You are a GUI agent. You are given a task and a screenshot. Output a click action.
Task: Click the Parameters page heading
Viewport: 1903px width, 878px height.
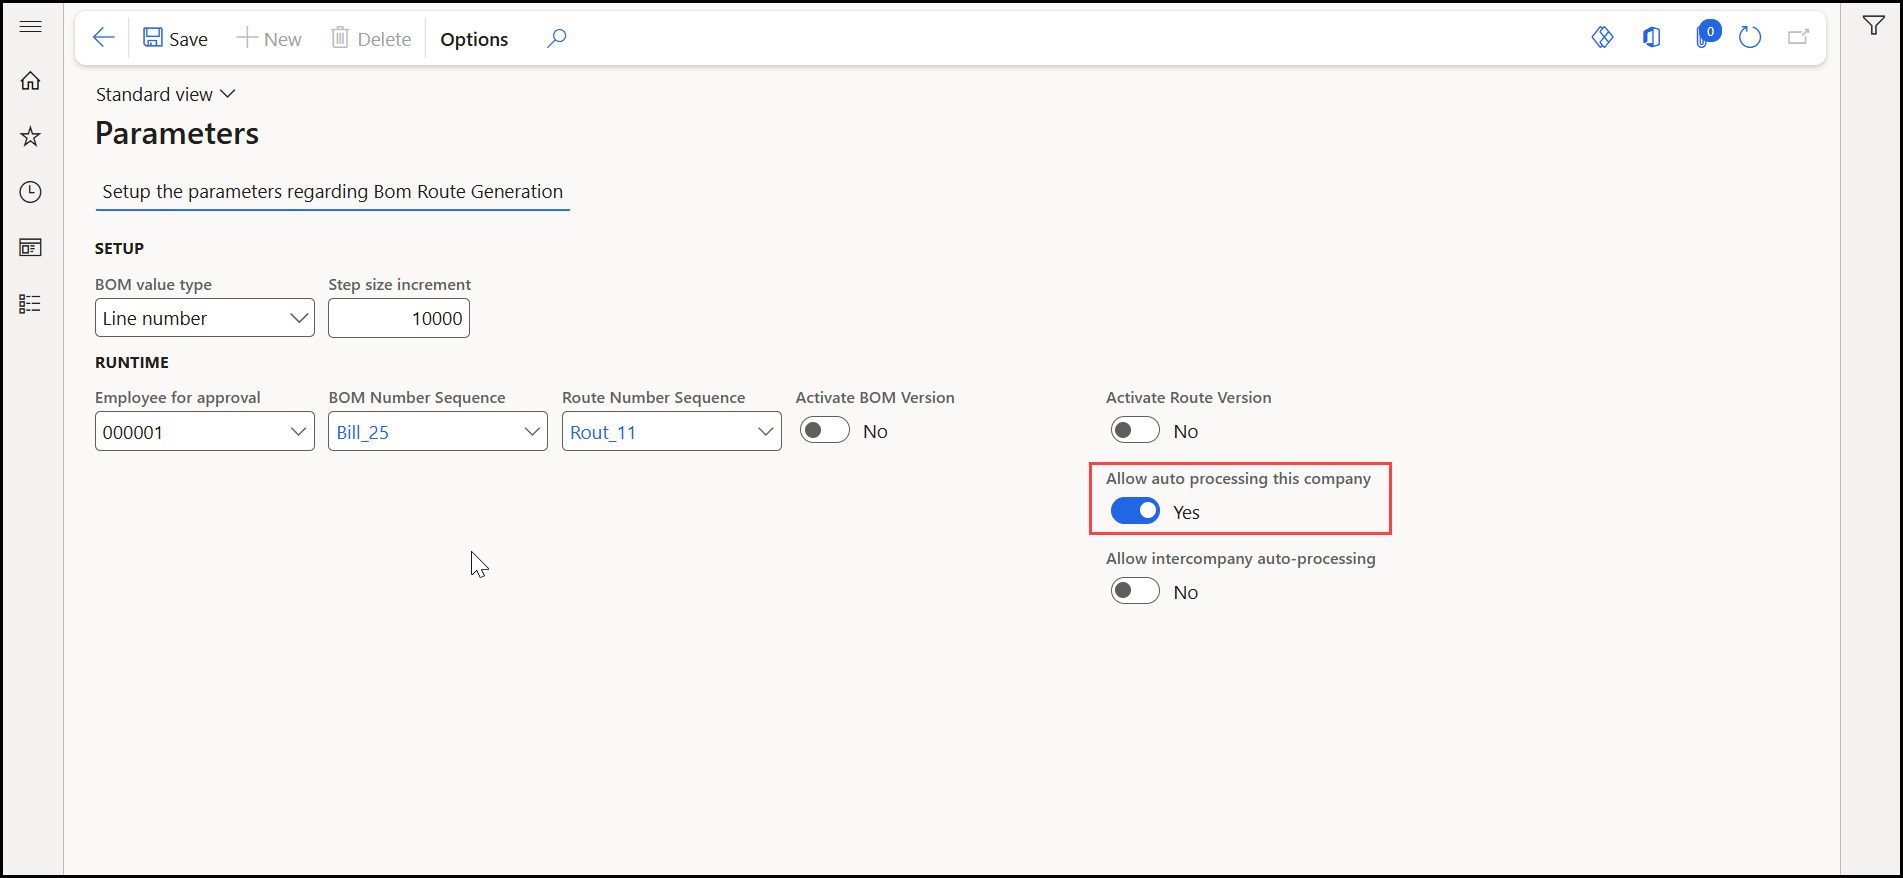click(x=177, y=133)
